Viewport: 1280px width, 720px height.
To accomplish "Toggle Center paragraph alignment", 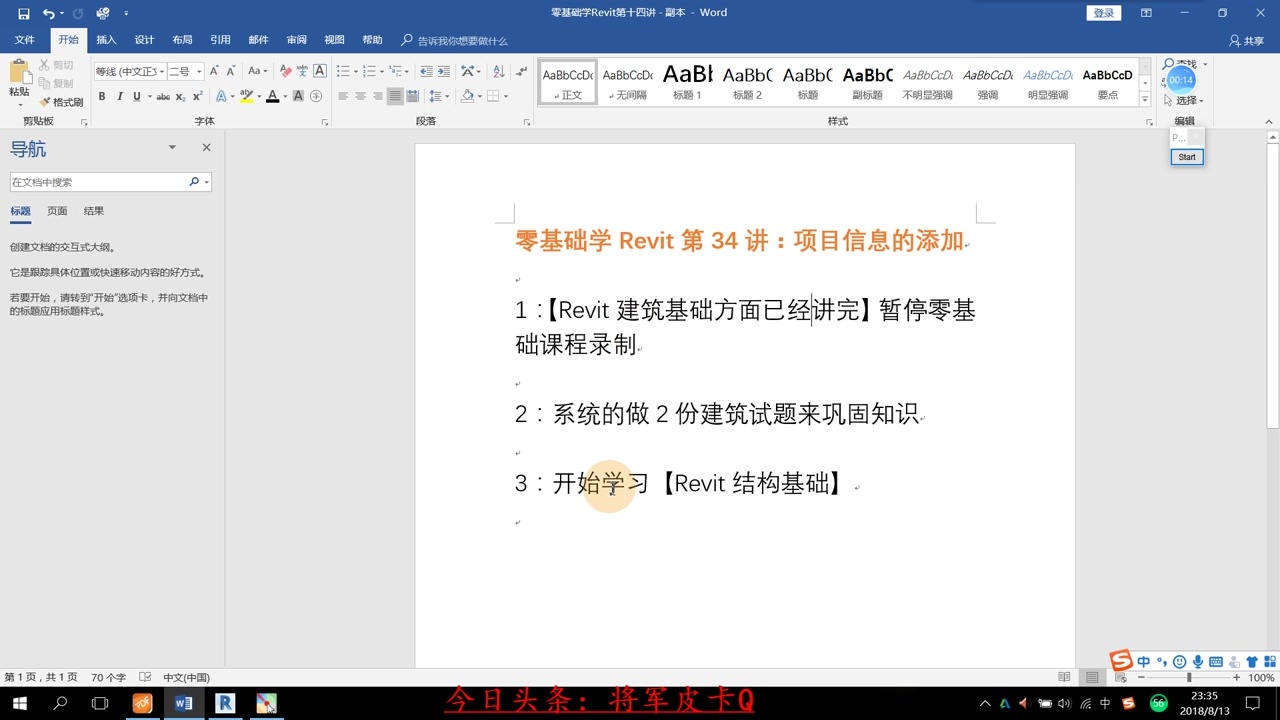I will tap(360, 97).
